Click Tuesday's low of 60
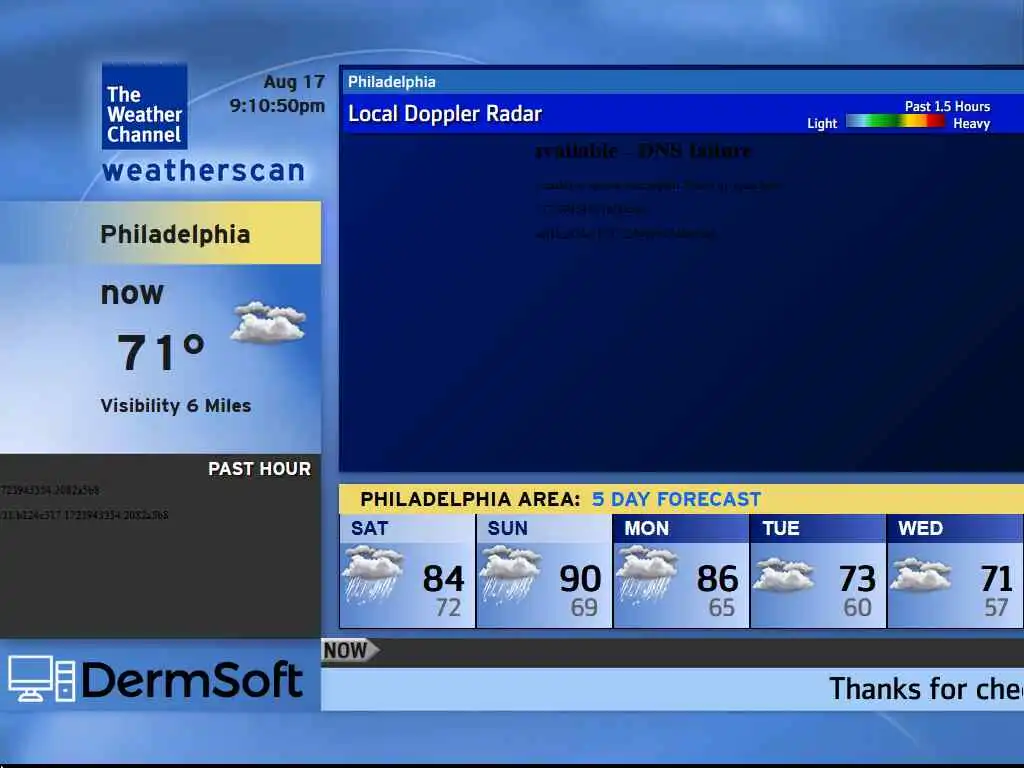The width and height of the screenshot is (1024, 768). click(x=857, y=608)
